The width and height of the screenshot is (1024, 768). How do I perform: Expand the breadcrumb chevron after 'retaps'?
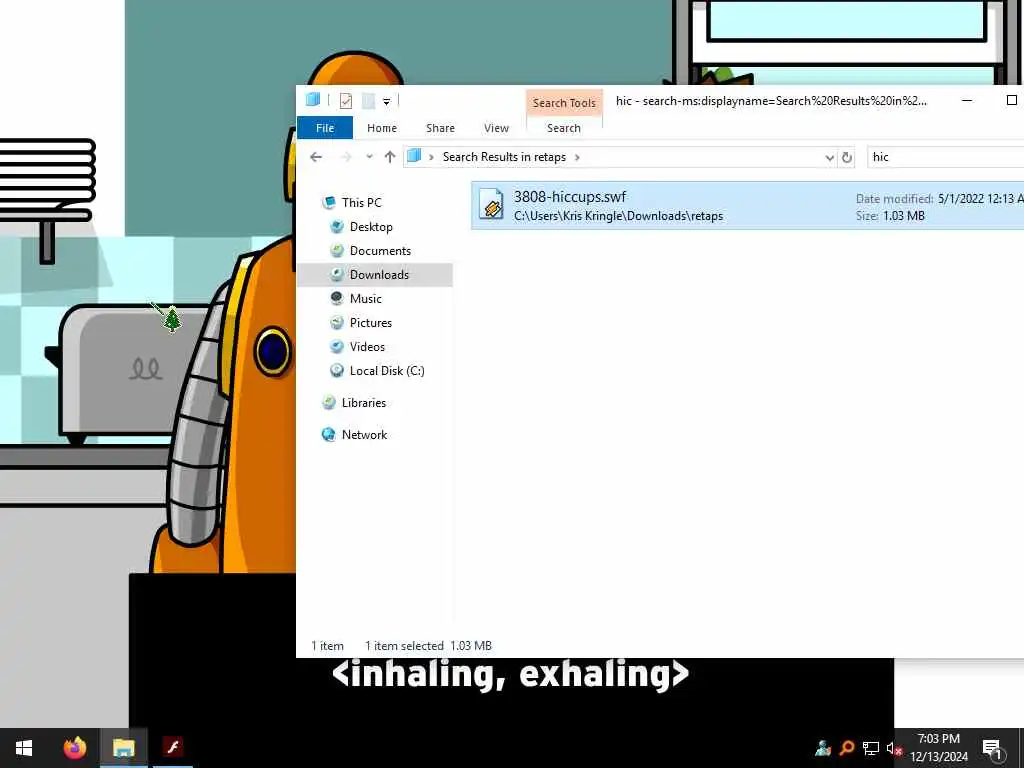click(x=577, y=157)
